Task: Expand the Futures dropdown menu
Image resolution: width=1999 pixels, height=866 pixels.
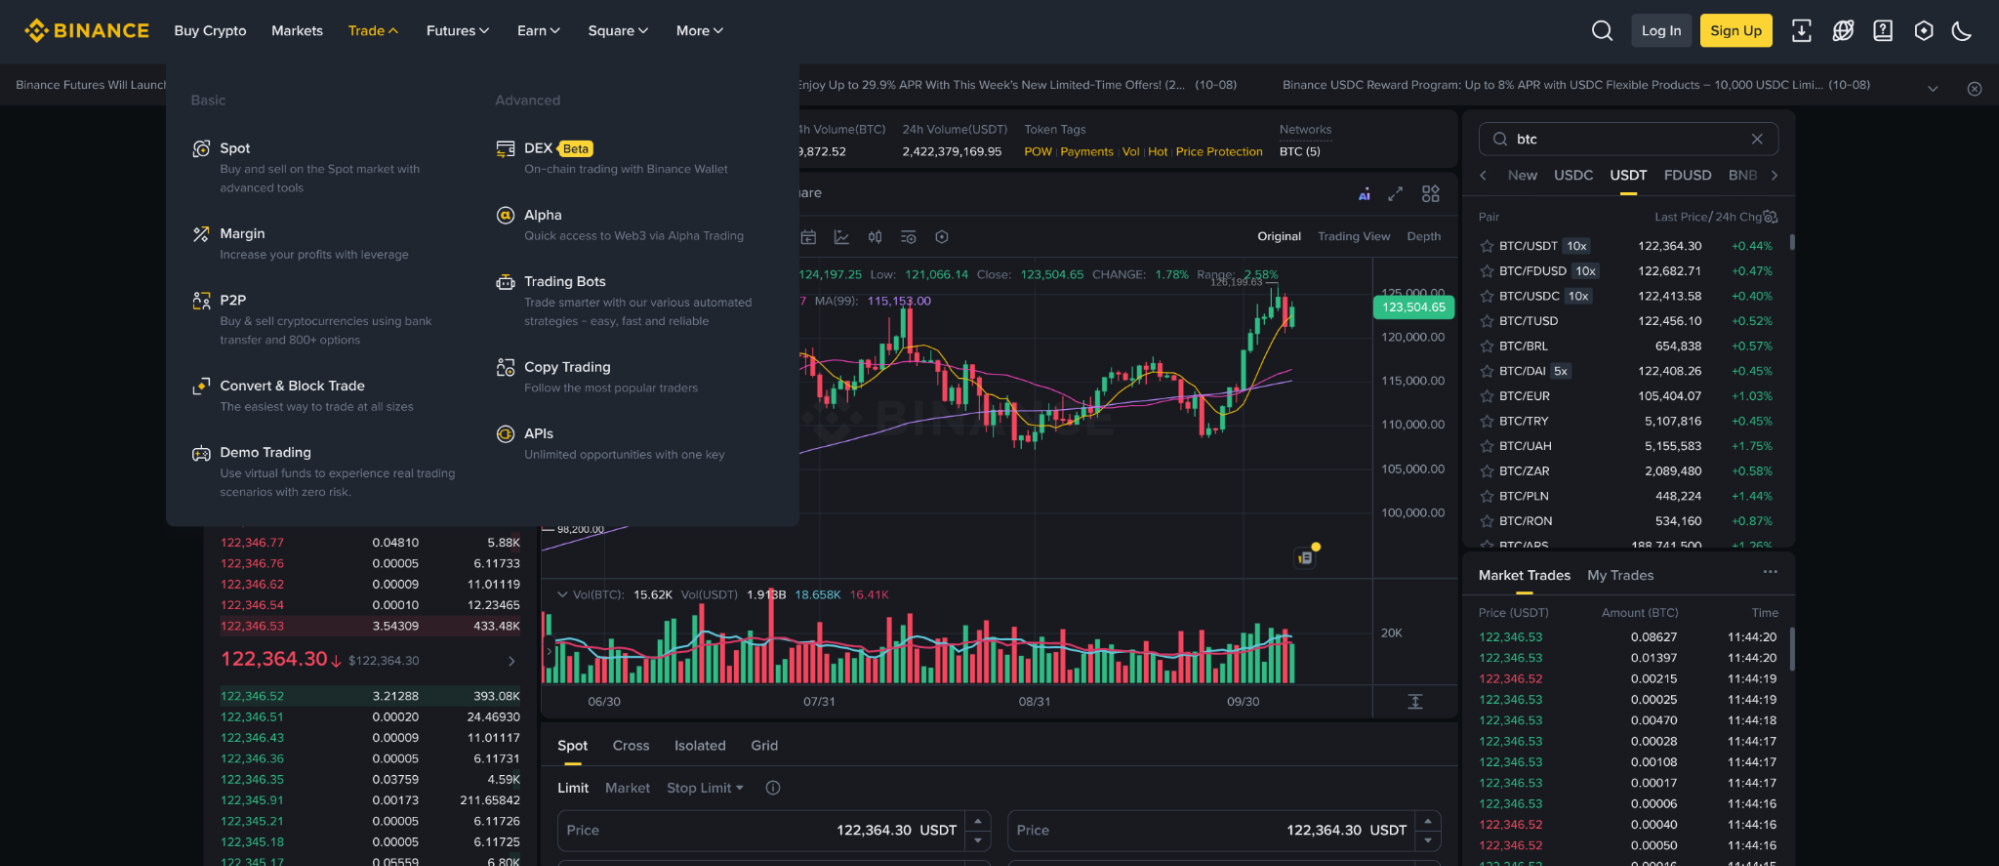Action: click(x=457, y=31)
